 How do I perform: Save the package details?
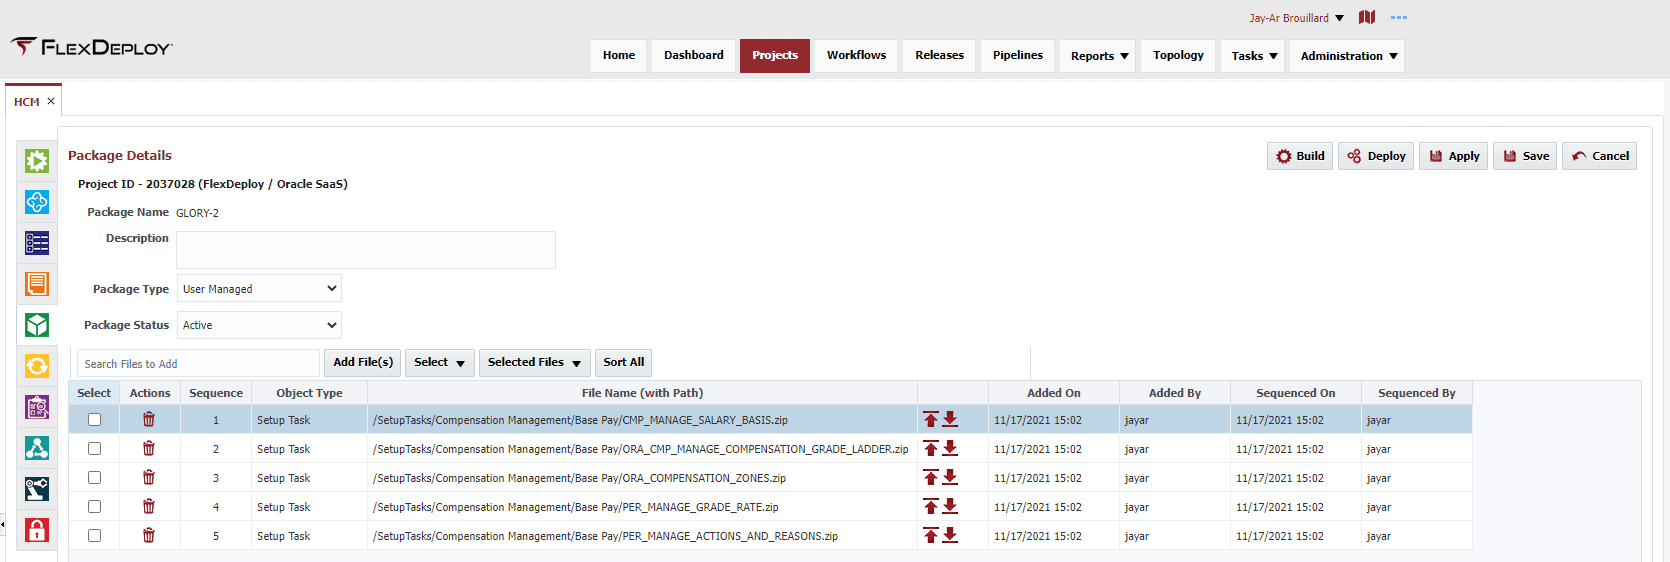[1525, 156]
